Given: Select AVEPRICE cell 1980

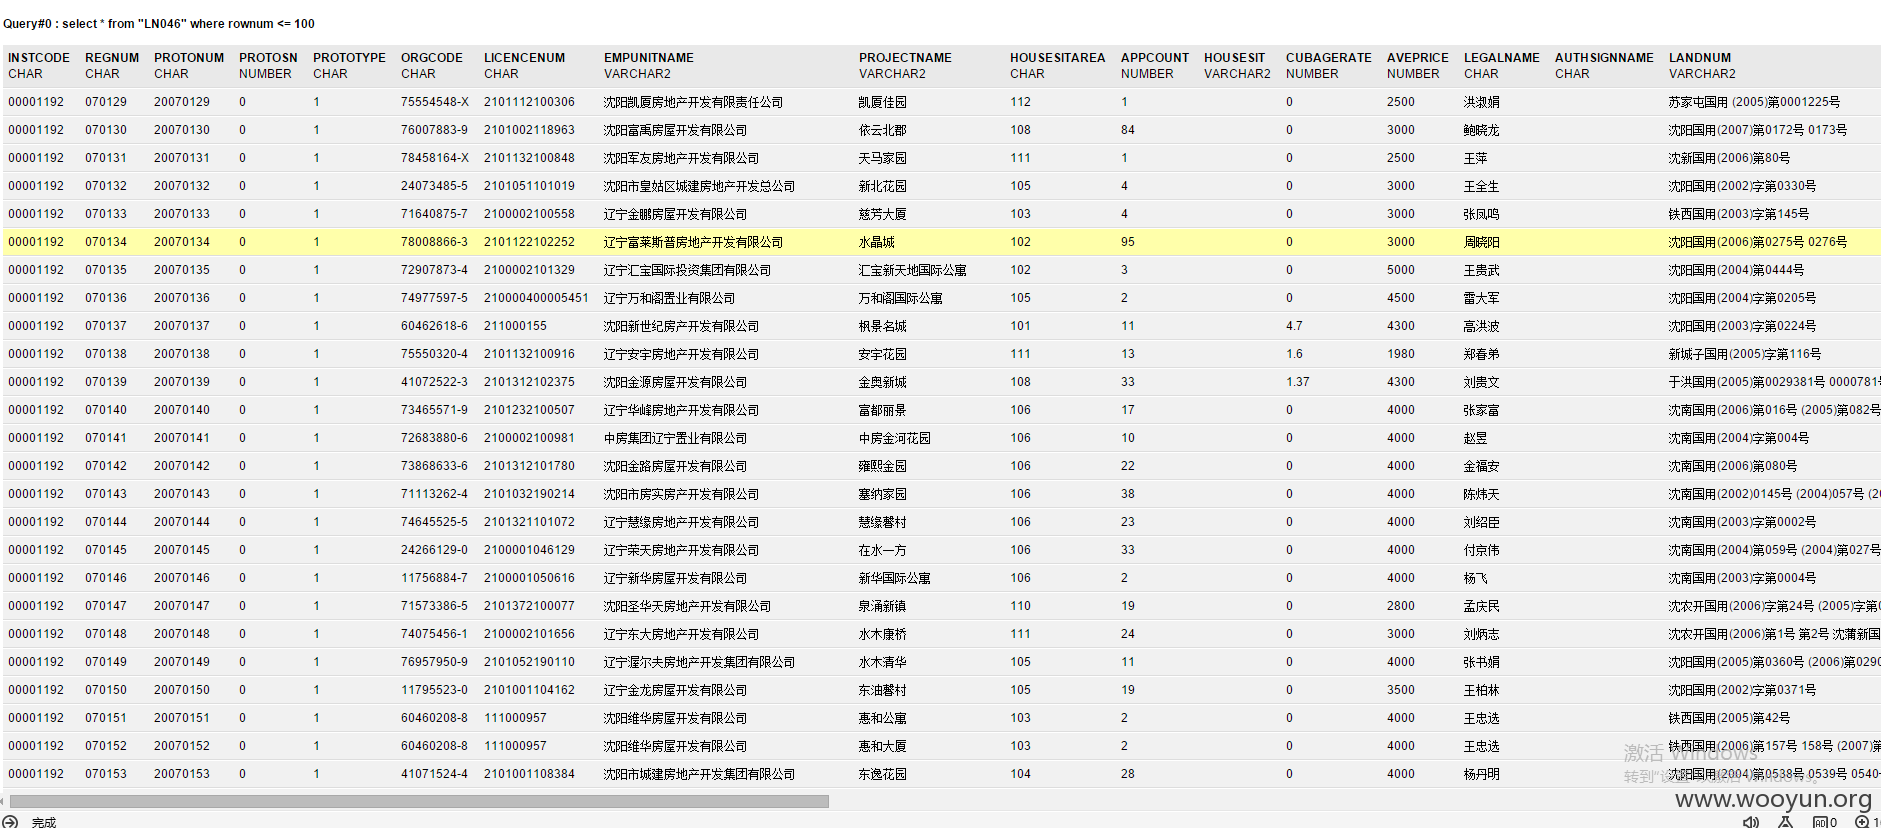Looking at the screenshot, I should point(1401,354).
